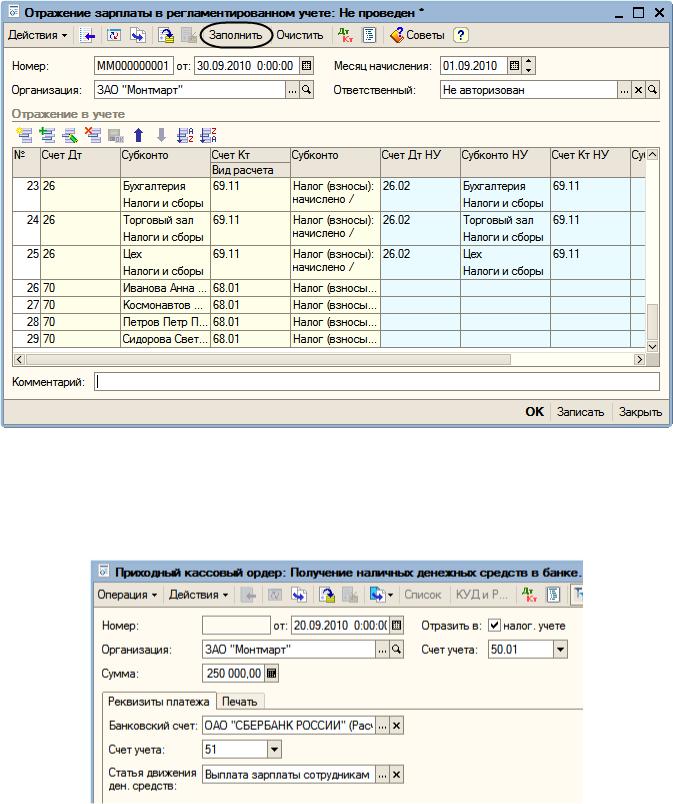Open the document journal icon next to Дт/Кт
The image size is (673, 804).
click(369, 35)
